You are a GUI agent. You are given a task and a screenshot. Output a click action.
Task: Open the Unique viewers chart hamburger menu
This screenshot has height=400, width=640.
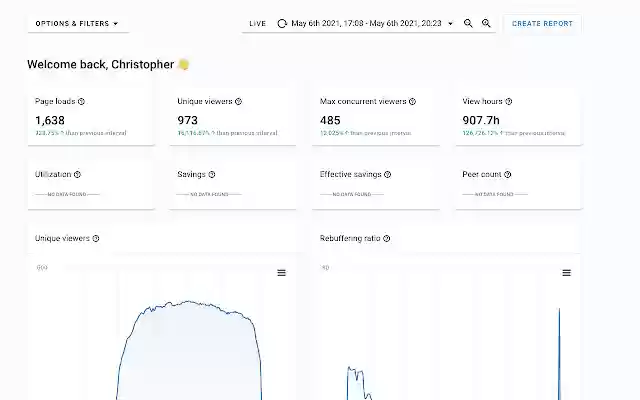(282, 273)
